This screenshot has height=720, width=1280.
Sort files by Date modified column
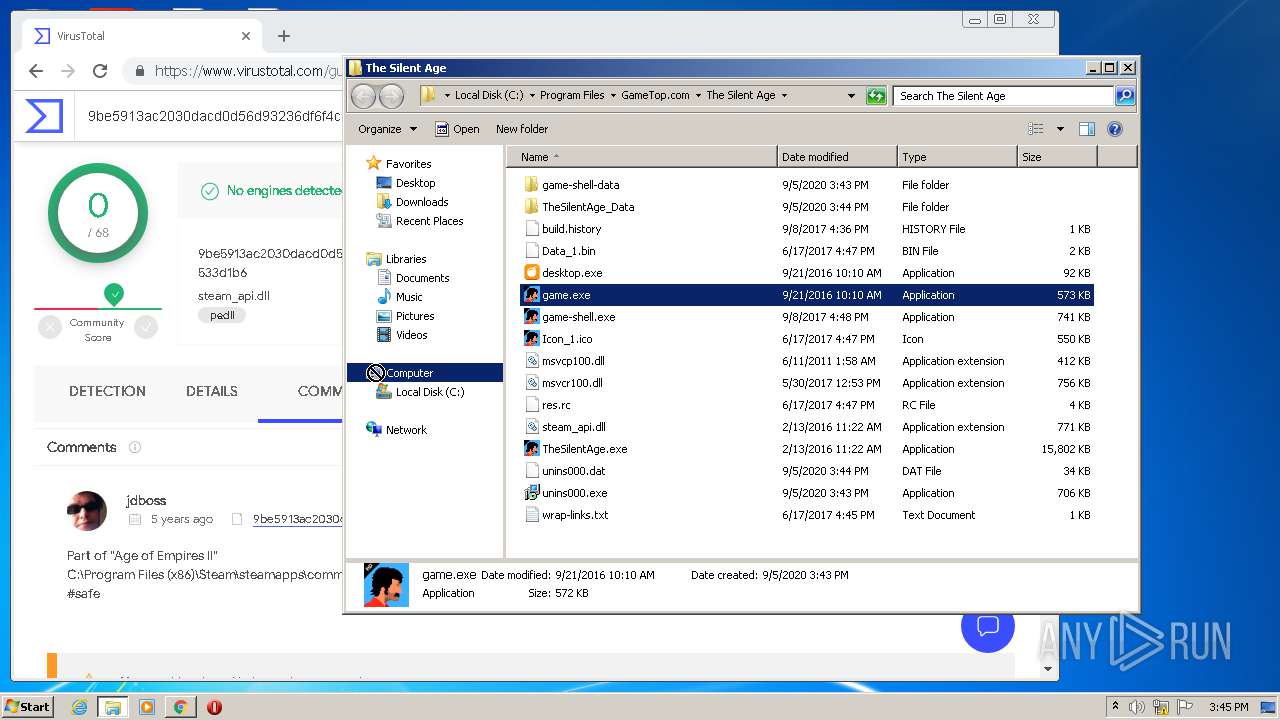point(837,157)
